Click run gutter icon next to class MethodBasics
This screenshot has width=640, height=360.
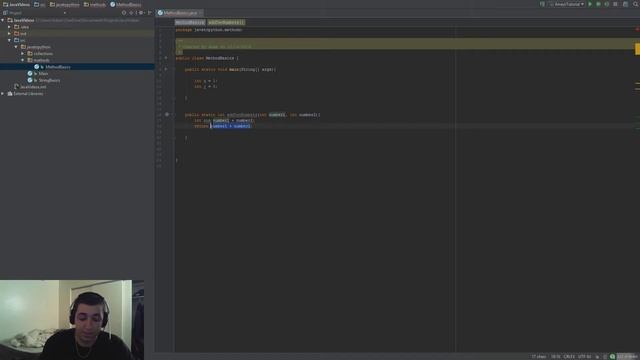pyautogui.click(x=166, y=58)
